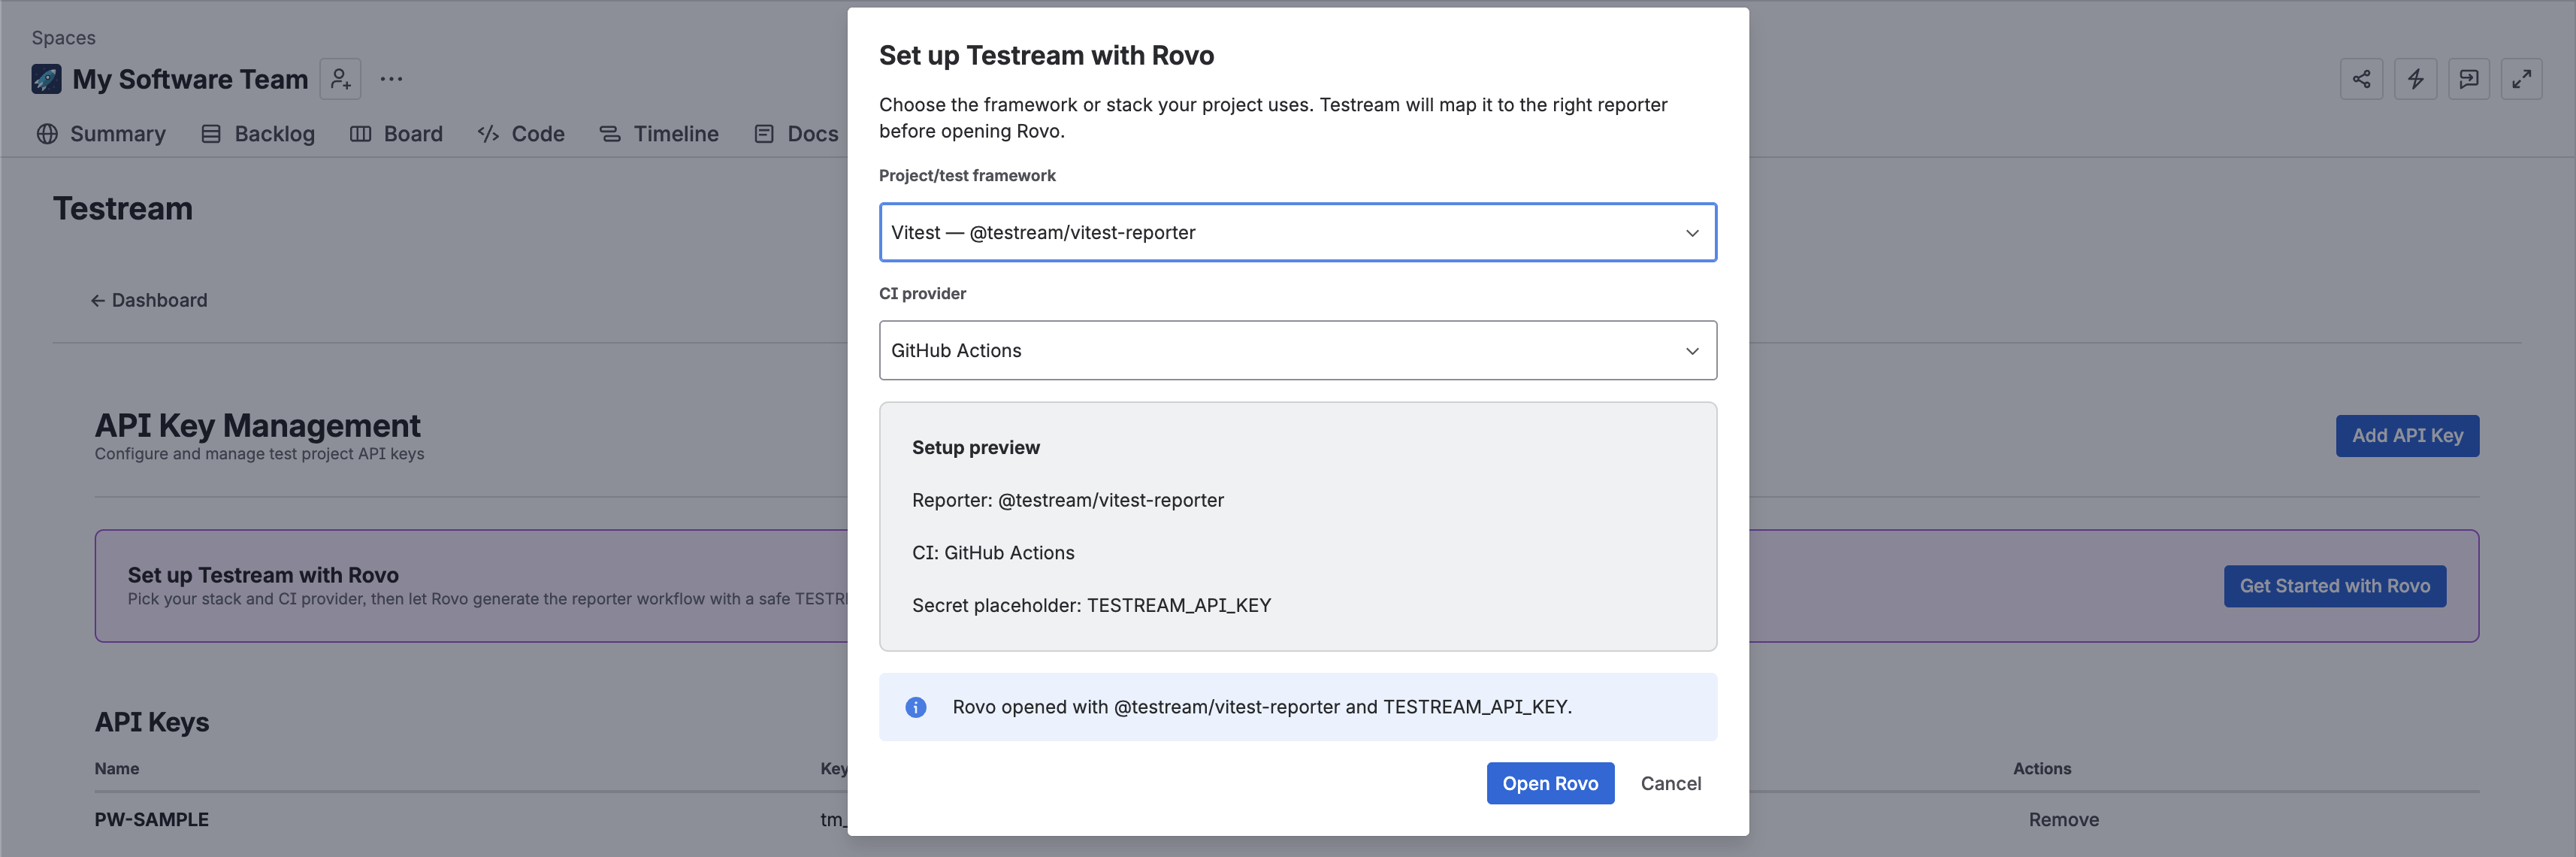Image resolution: width=2576 pixels, height=857 pixels.
Task: Click the info icon in Rovo message
Action: tap(915, 707)
